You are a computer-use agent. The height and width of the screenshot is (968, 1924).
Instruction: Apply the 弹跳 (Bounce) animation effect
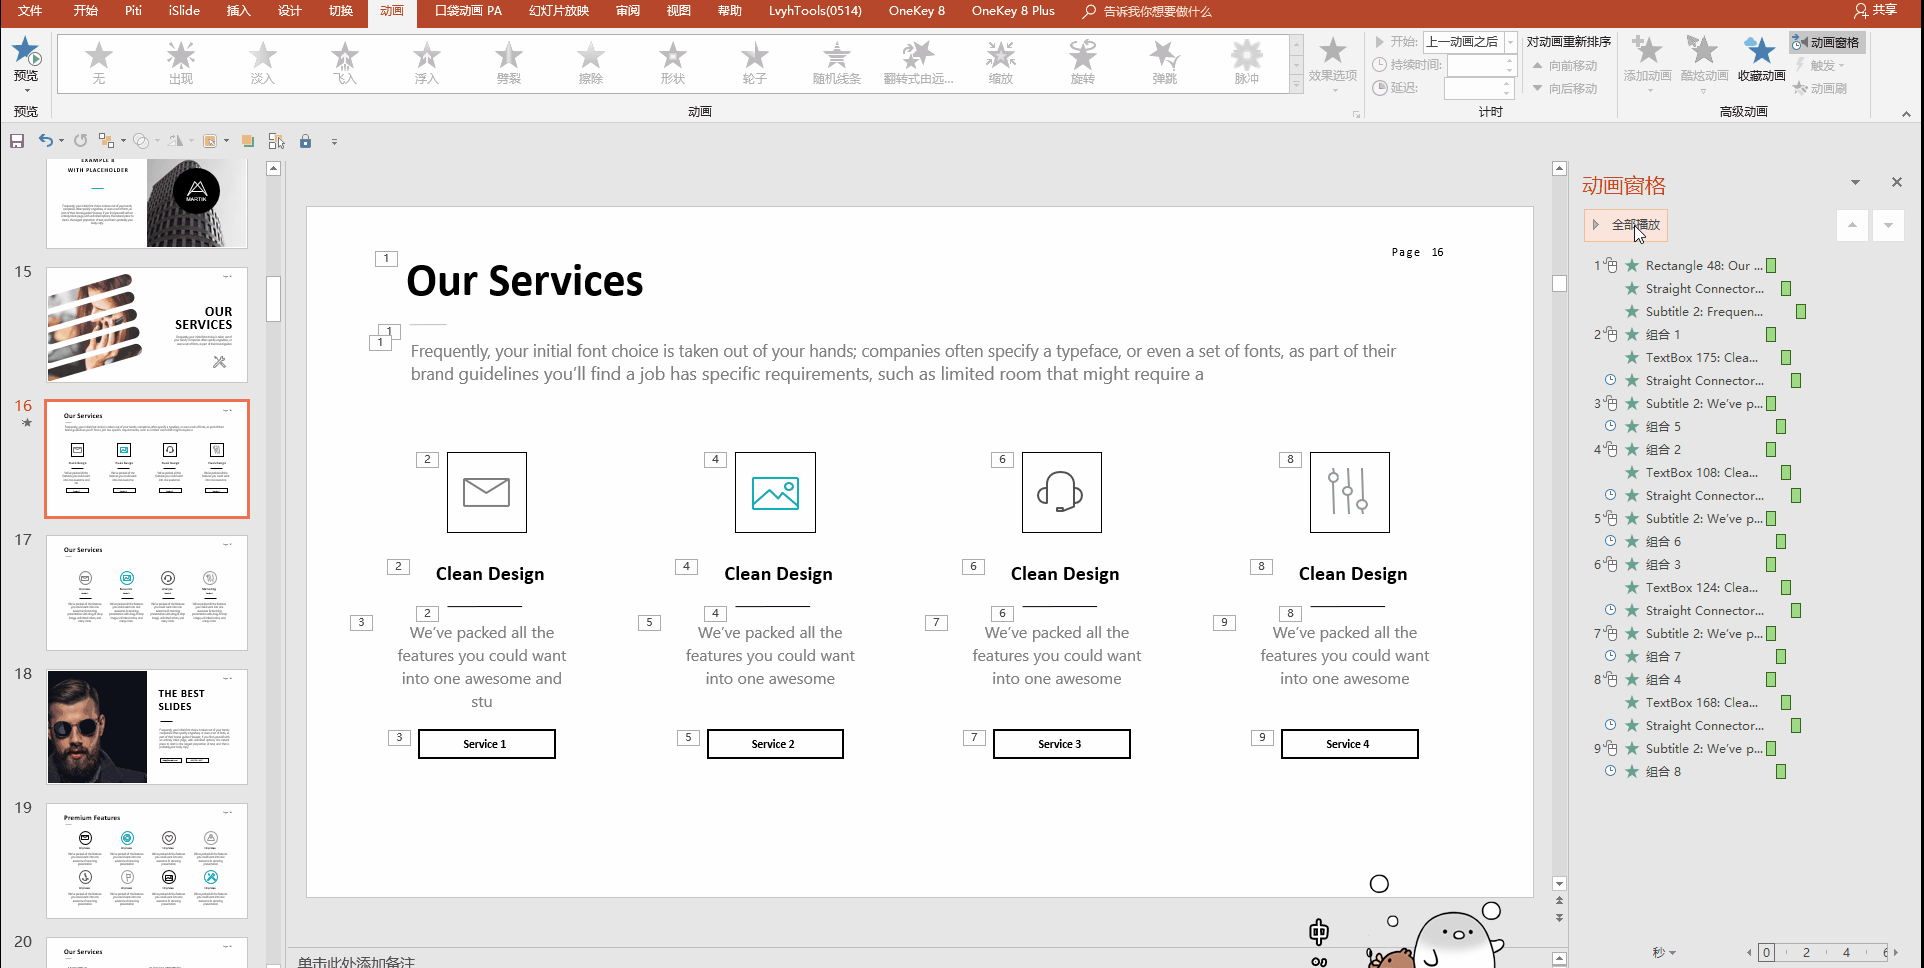[x=1165, y=63]
